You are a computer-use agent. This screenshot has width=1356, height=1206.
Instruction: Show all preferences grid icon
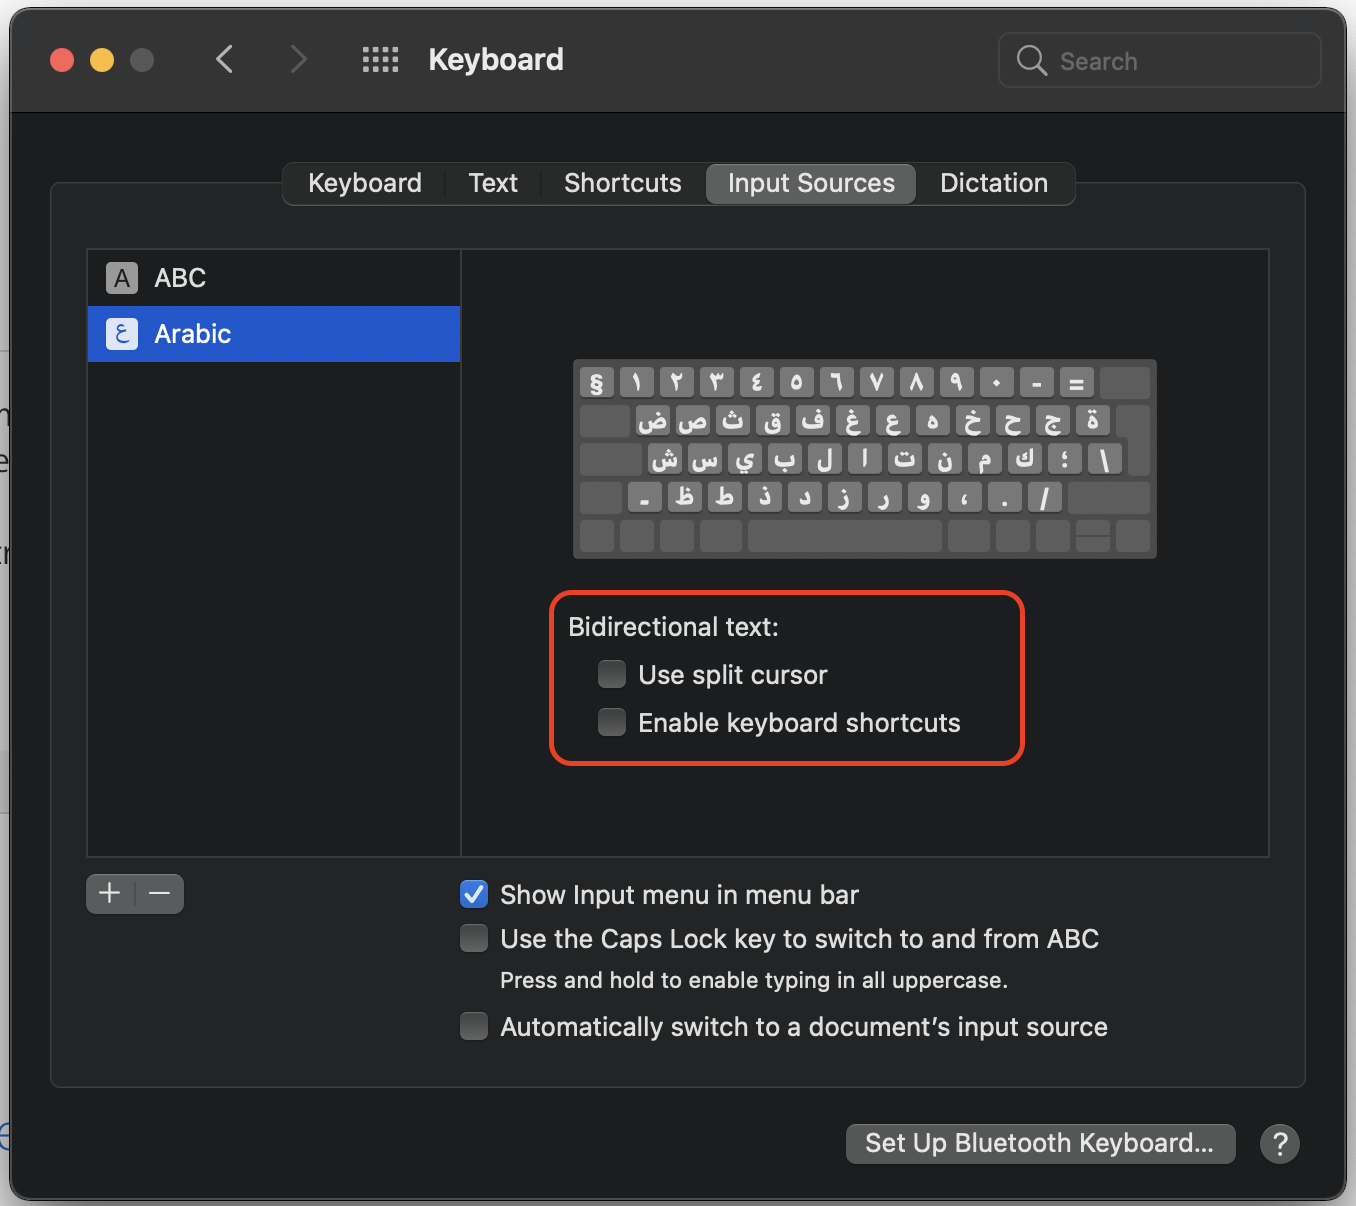(x=380, y=60)
